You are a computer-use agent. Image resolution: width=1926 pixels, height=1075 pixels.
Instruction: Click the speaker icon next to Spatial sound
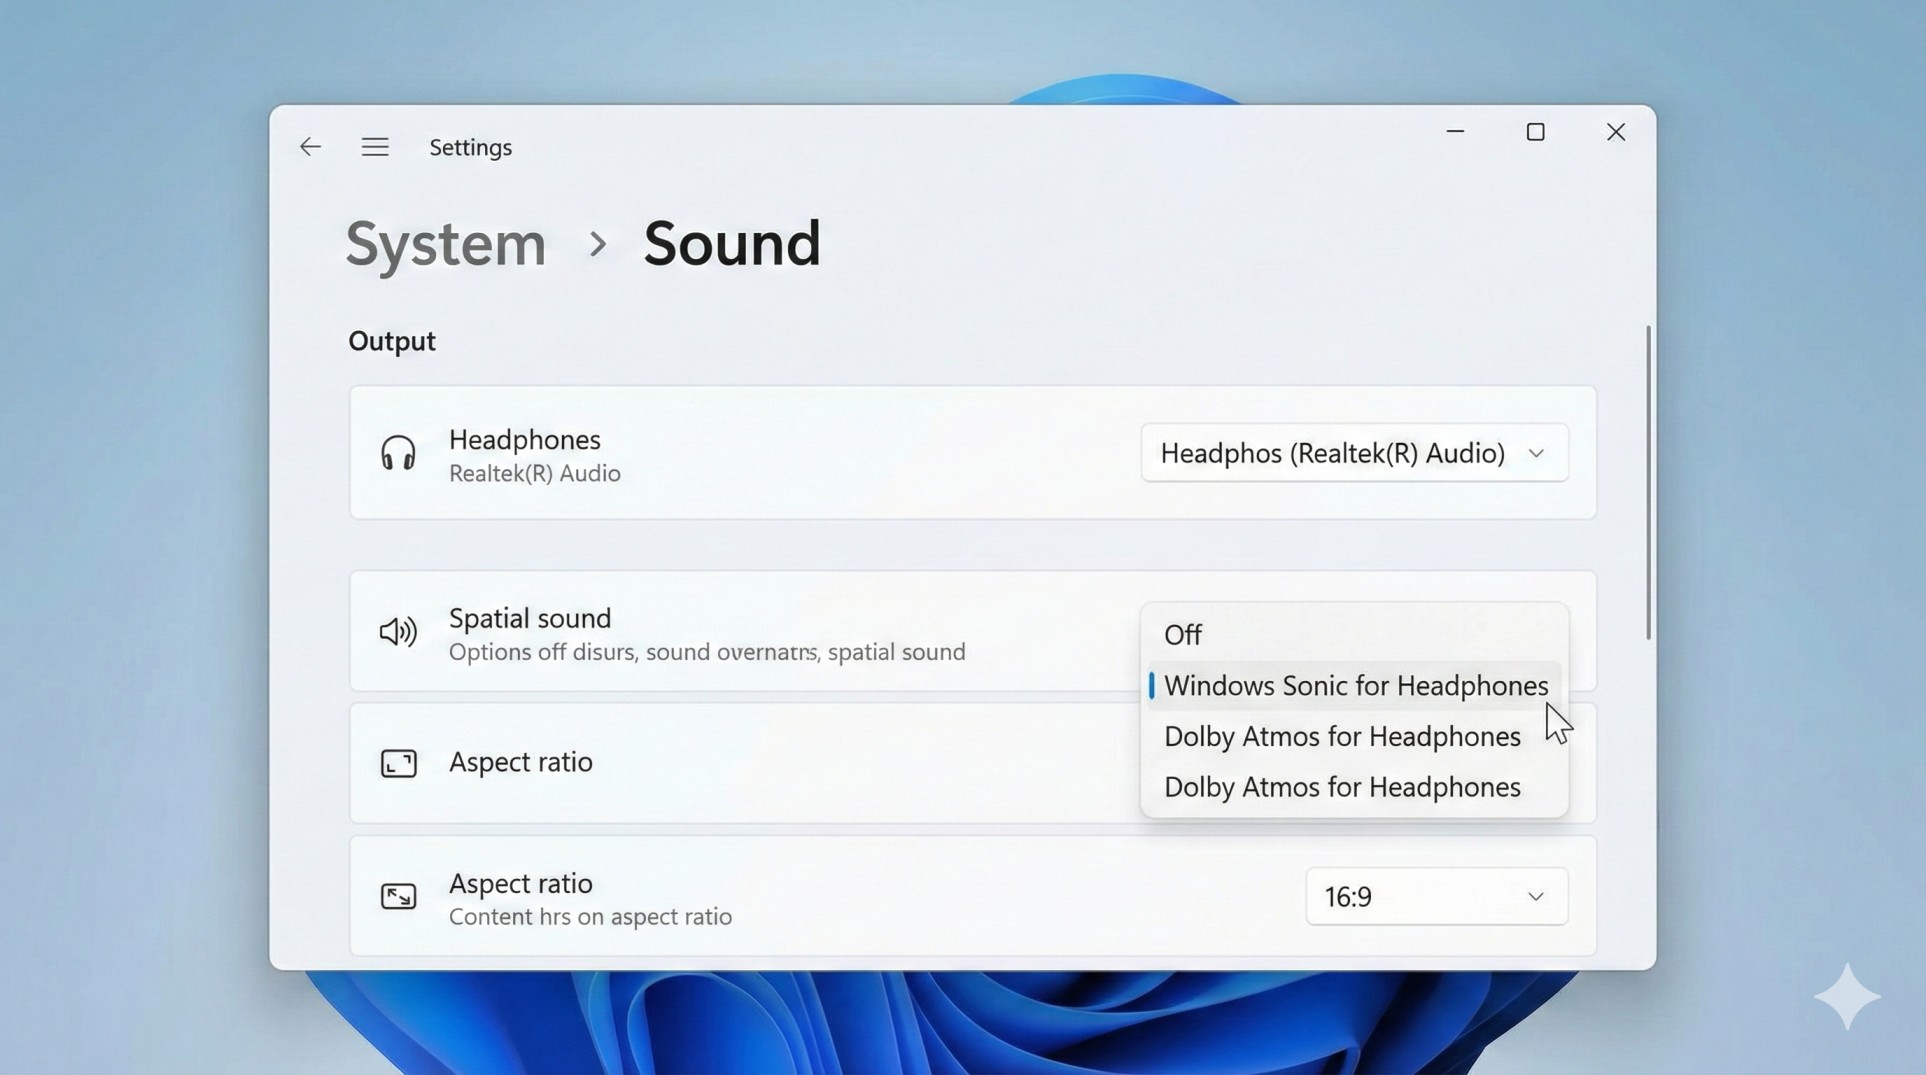point(396,631)
